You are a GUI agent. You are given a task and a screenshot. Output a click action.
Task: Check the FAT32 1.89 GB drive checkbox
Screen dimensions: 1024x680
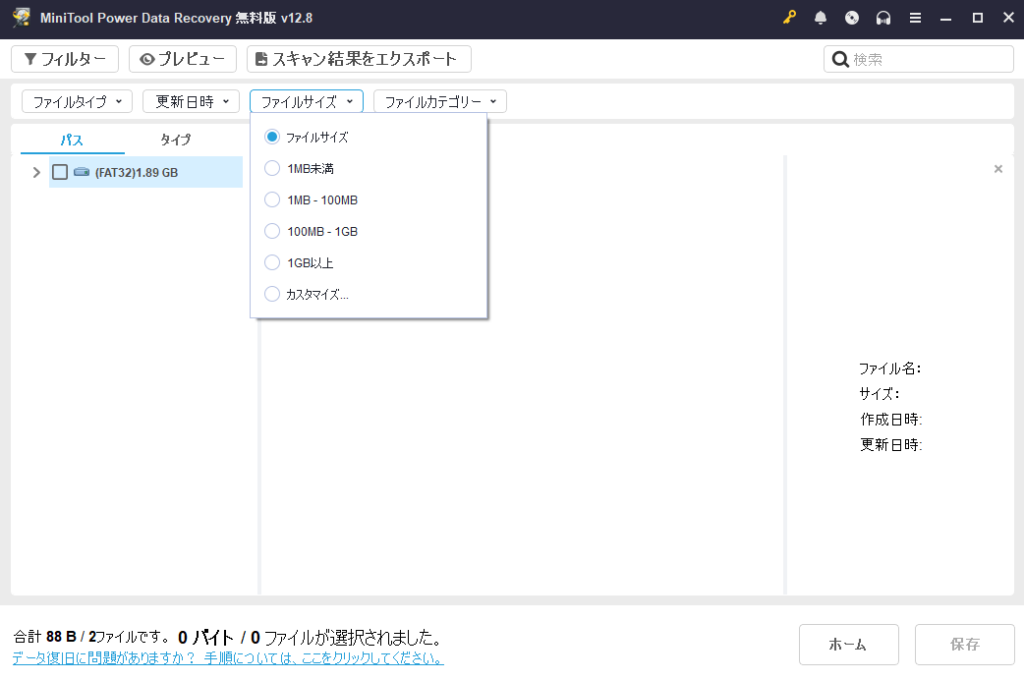click(60, 172)
